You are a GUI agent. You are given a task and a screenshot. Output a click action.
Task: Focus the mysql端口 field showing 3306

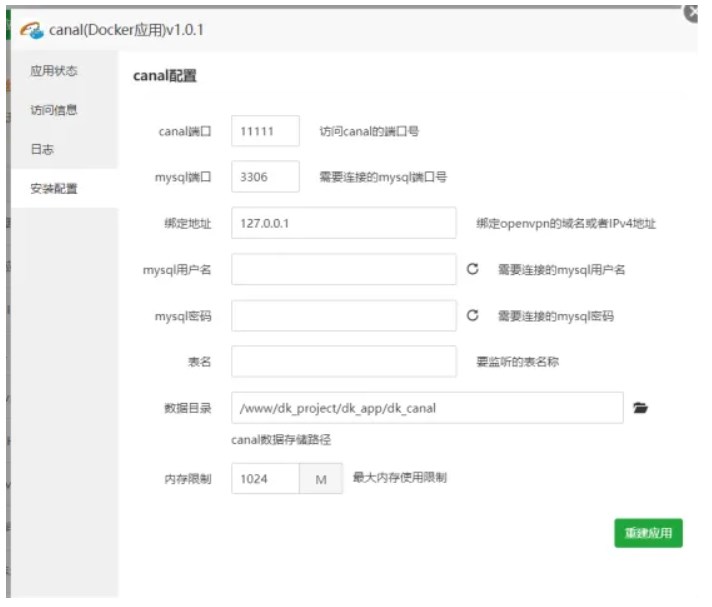point(265,177)
